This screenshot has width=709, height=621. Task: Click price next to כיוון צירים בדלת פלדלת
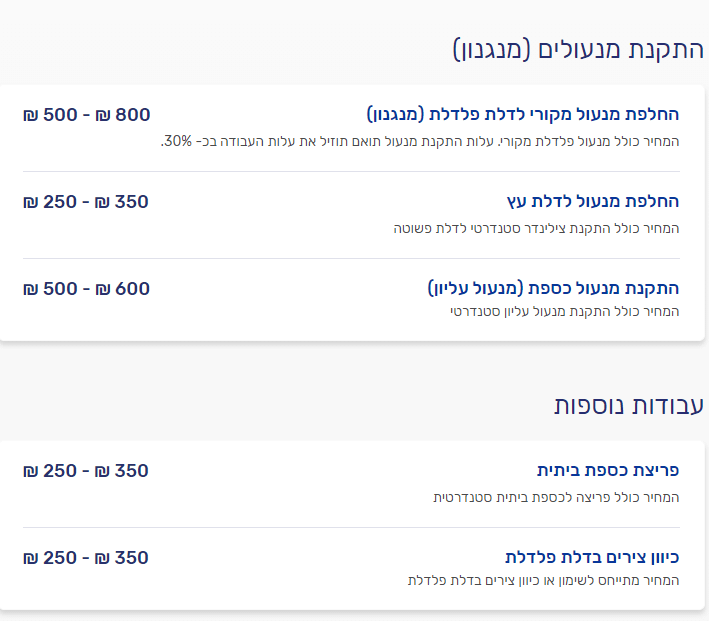coord(86,558)
